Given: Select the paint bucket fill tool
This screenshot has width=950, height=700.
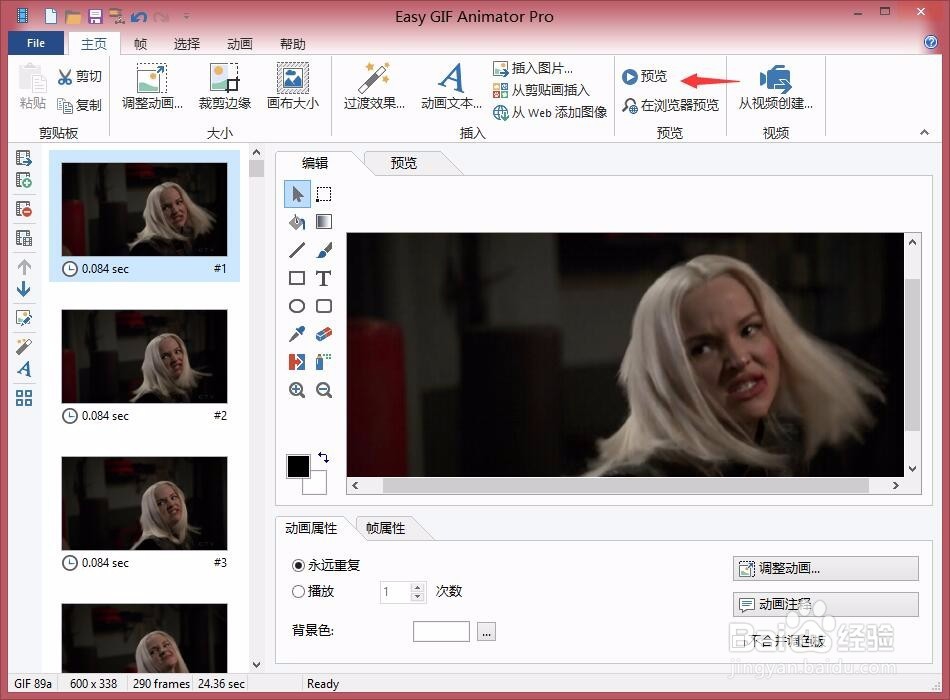Looking at the screenshot, I should 297,221.
